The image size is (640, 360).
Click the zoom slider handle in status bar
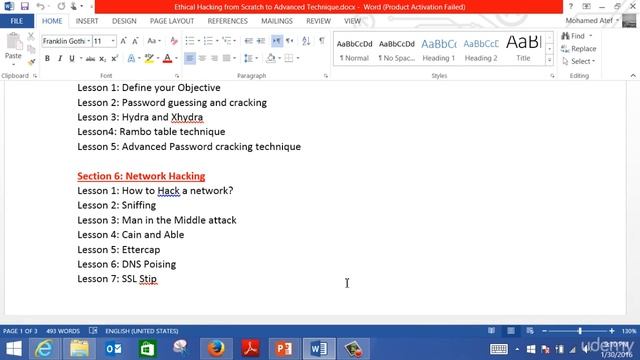580,331
